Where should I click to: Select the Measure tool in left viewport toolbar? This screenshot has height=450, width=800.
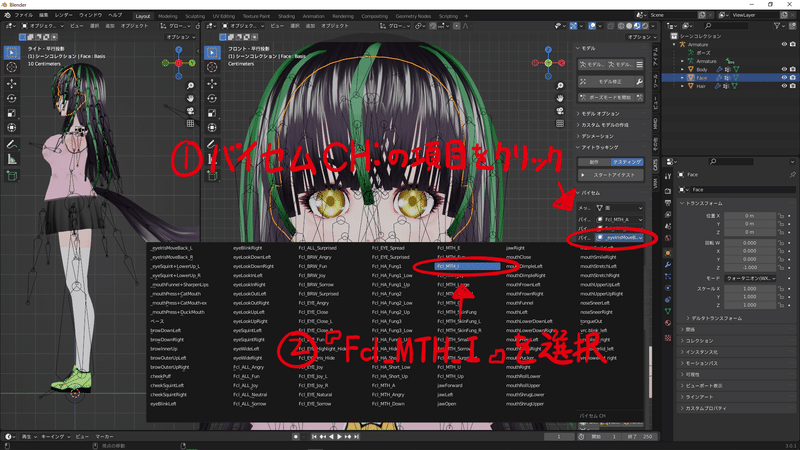[x=12, y=160]
